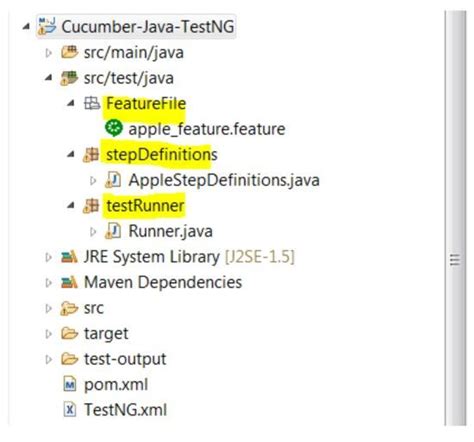The image size is (474, 442).
Task: Select the Runner.java file
Action: click(x=170, y=231)
